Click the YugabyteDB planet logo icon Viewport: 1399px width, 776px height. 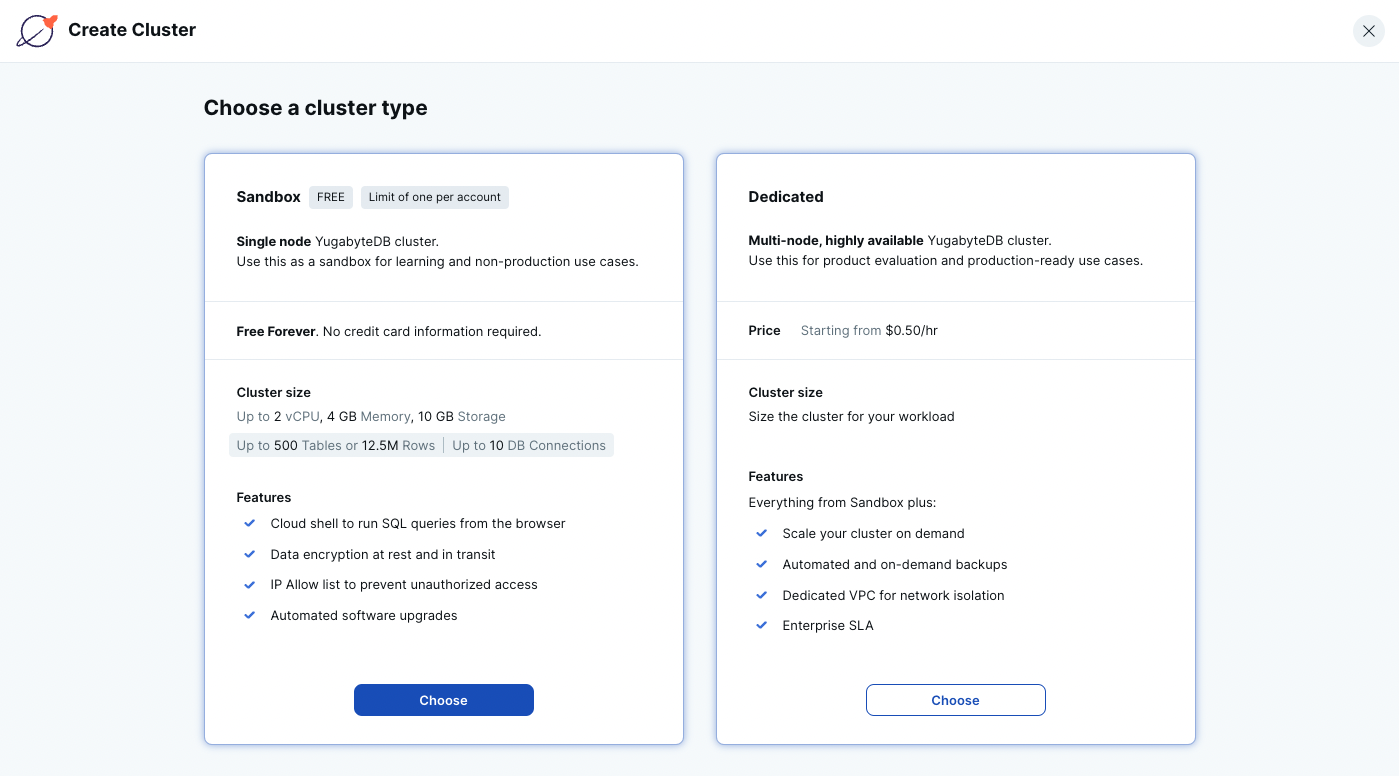click(x=37, y=31)
